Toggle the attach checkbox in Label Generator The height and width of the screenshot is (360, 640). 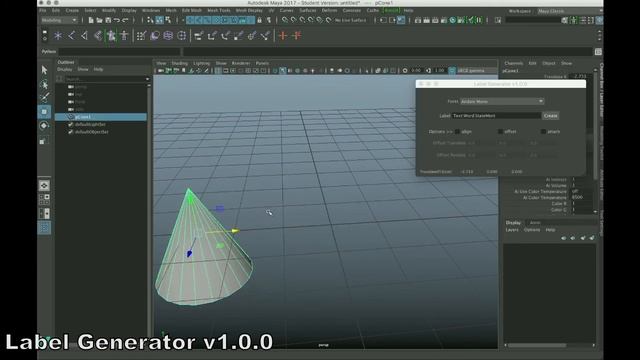tap(543, 131)
